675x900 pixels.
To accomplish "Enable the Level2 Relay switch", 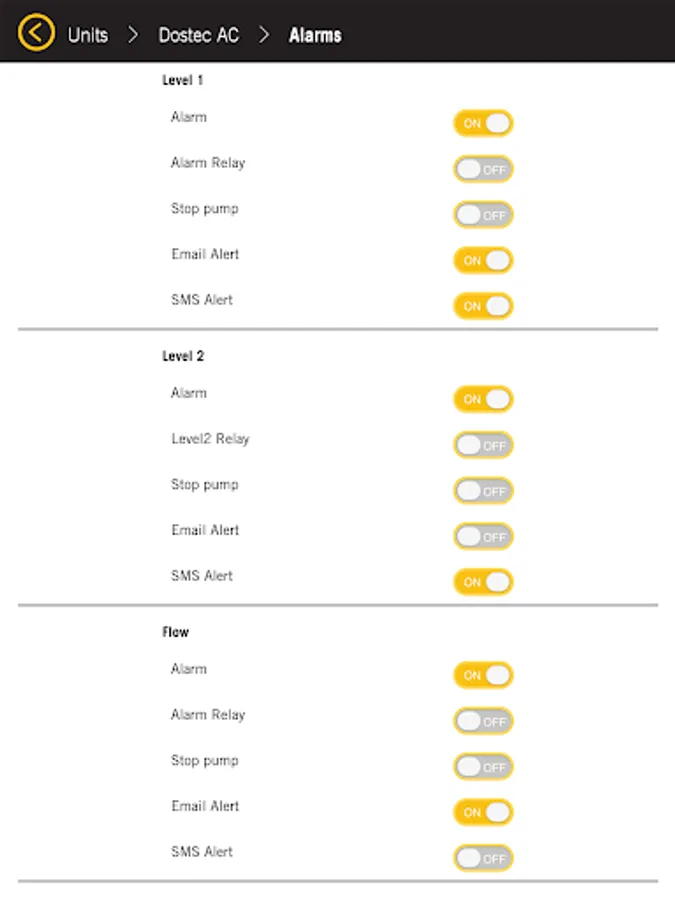I will tap(483, 445).
